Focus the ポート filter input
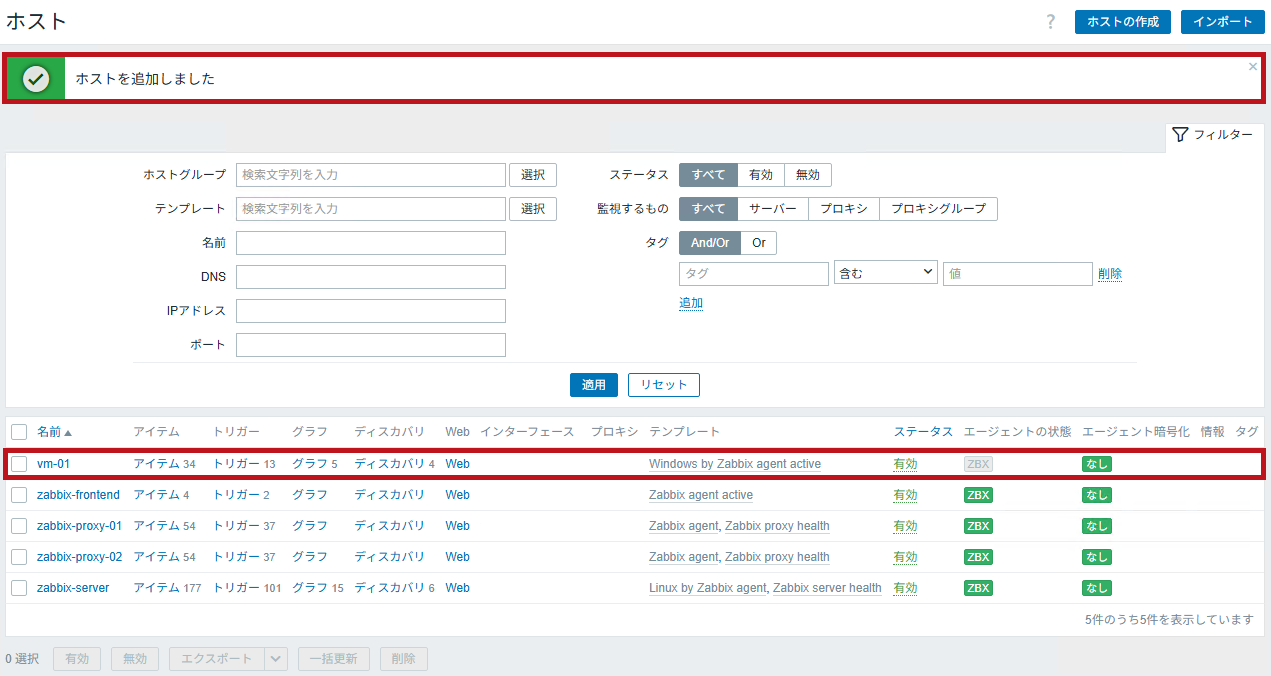 [x=371, y=345]
